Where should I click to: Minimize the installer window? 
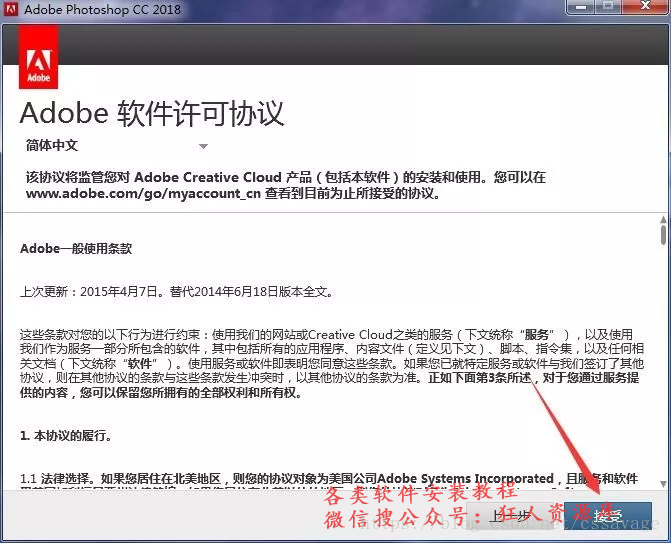click(581, 7)
